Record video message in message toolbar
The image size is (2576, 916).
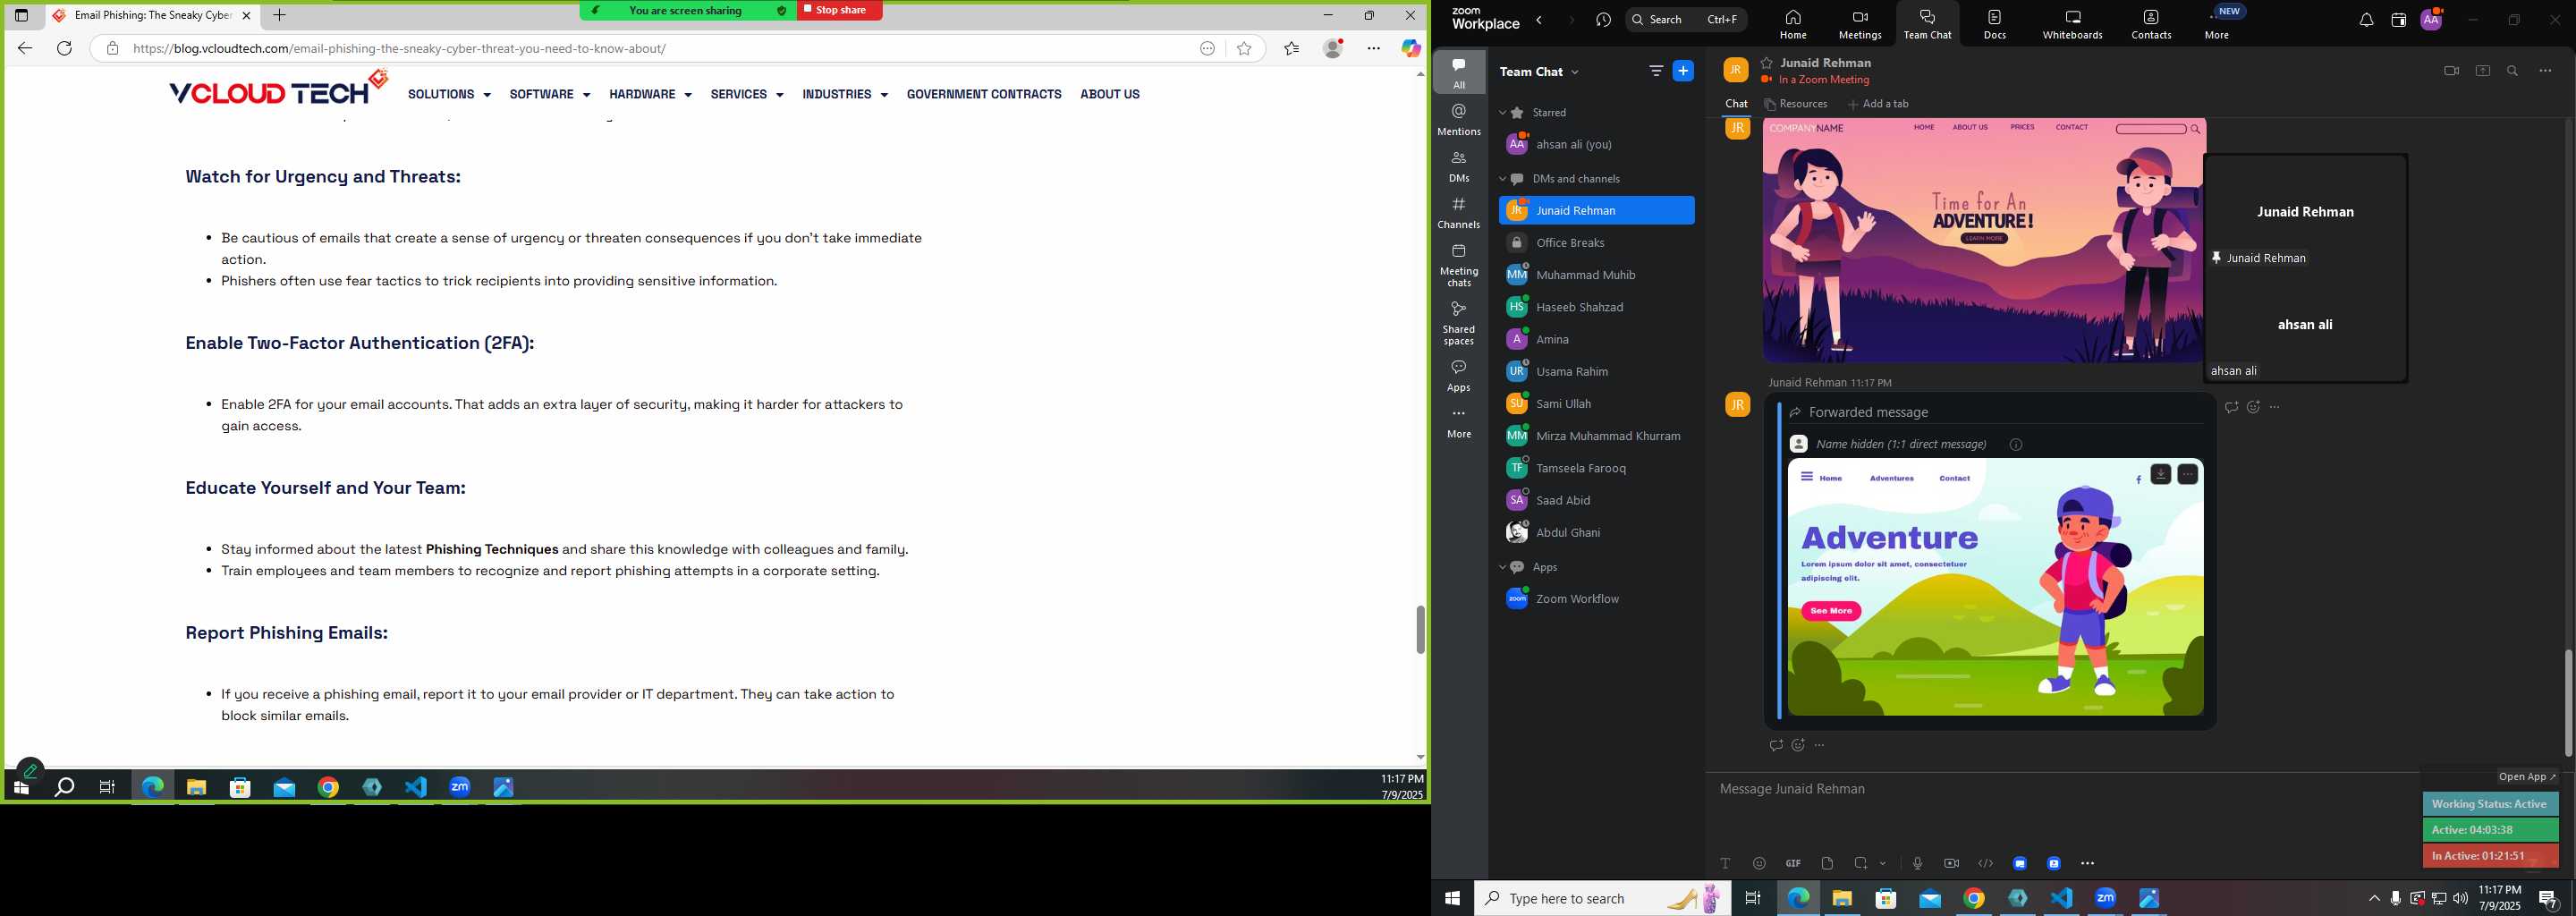pos(1951,863)
